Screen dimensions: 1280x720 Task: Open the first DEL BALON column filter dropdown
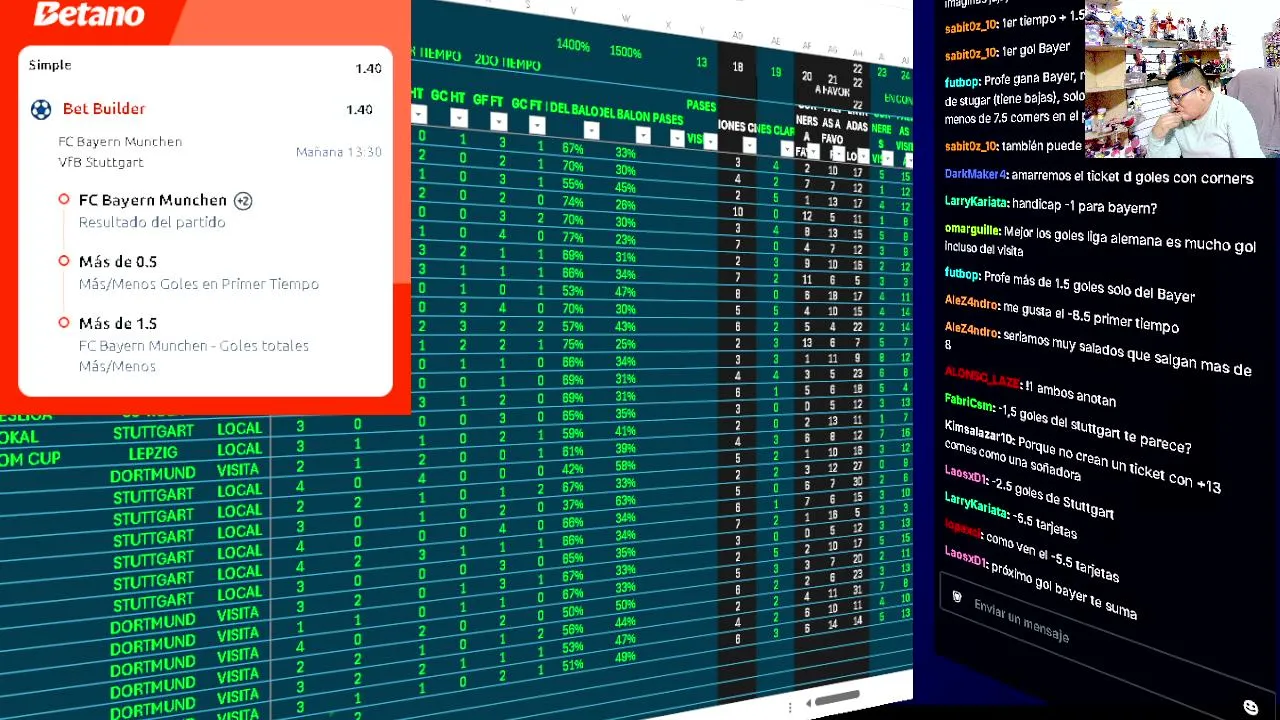[591, 131]
